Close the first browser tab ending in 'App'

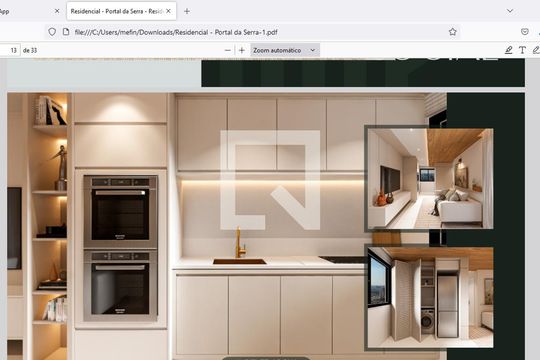[x=57, y=11]
